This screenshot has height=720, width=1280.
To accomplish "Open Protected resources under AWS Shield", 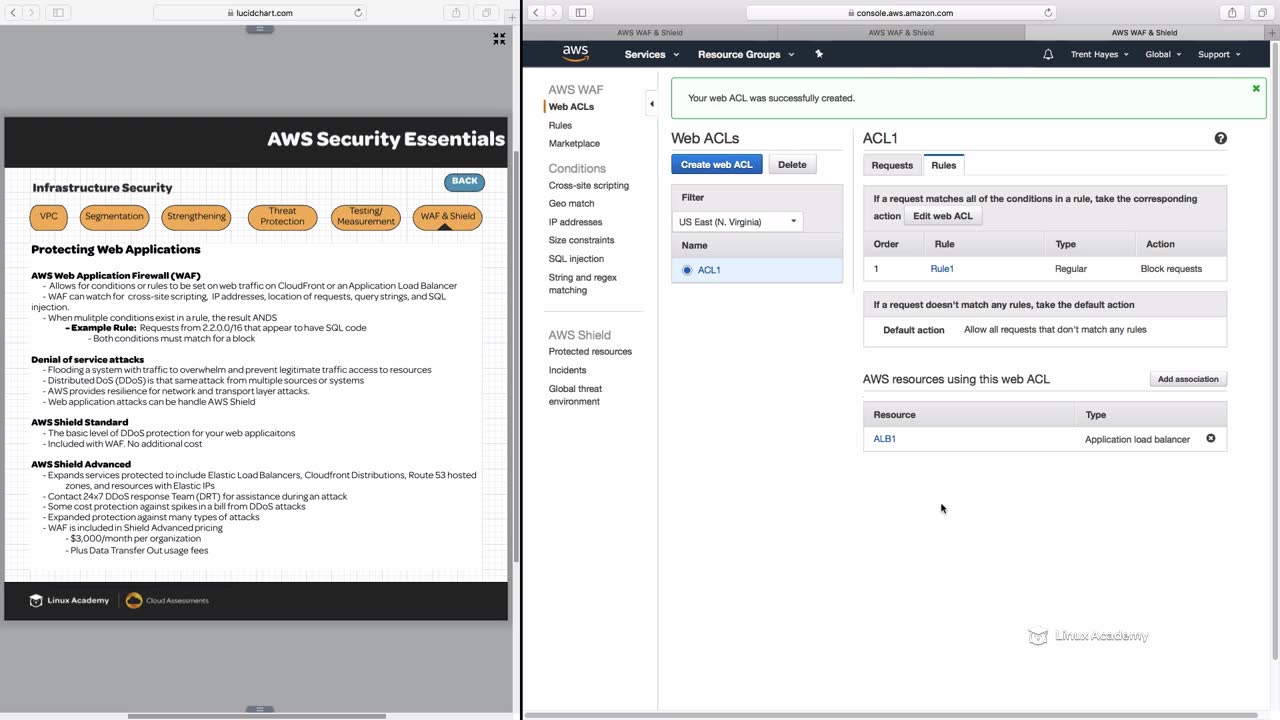I will point(590,352).
